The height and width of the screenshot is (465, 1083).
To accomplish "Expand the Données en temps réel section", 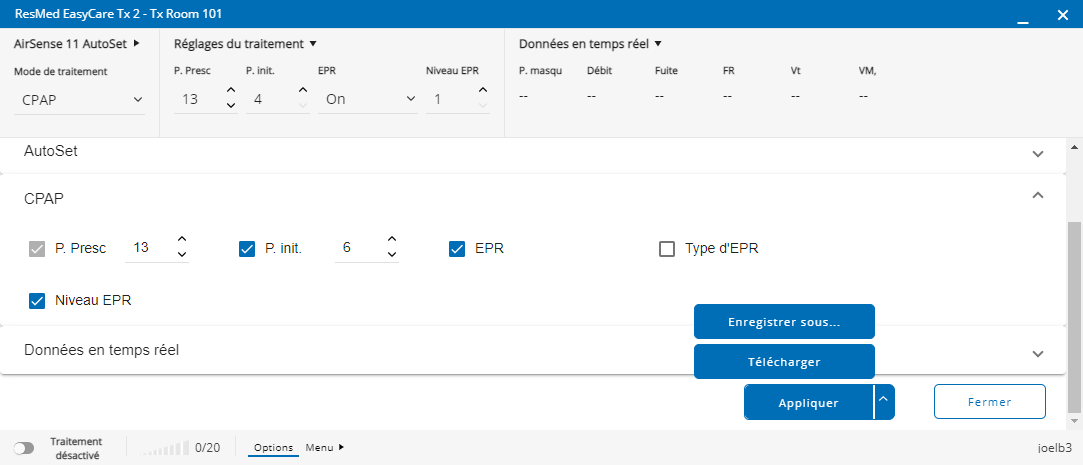I will coord(1037,354).
